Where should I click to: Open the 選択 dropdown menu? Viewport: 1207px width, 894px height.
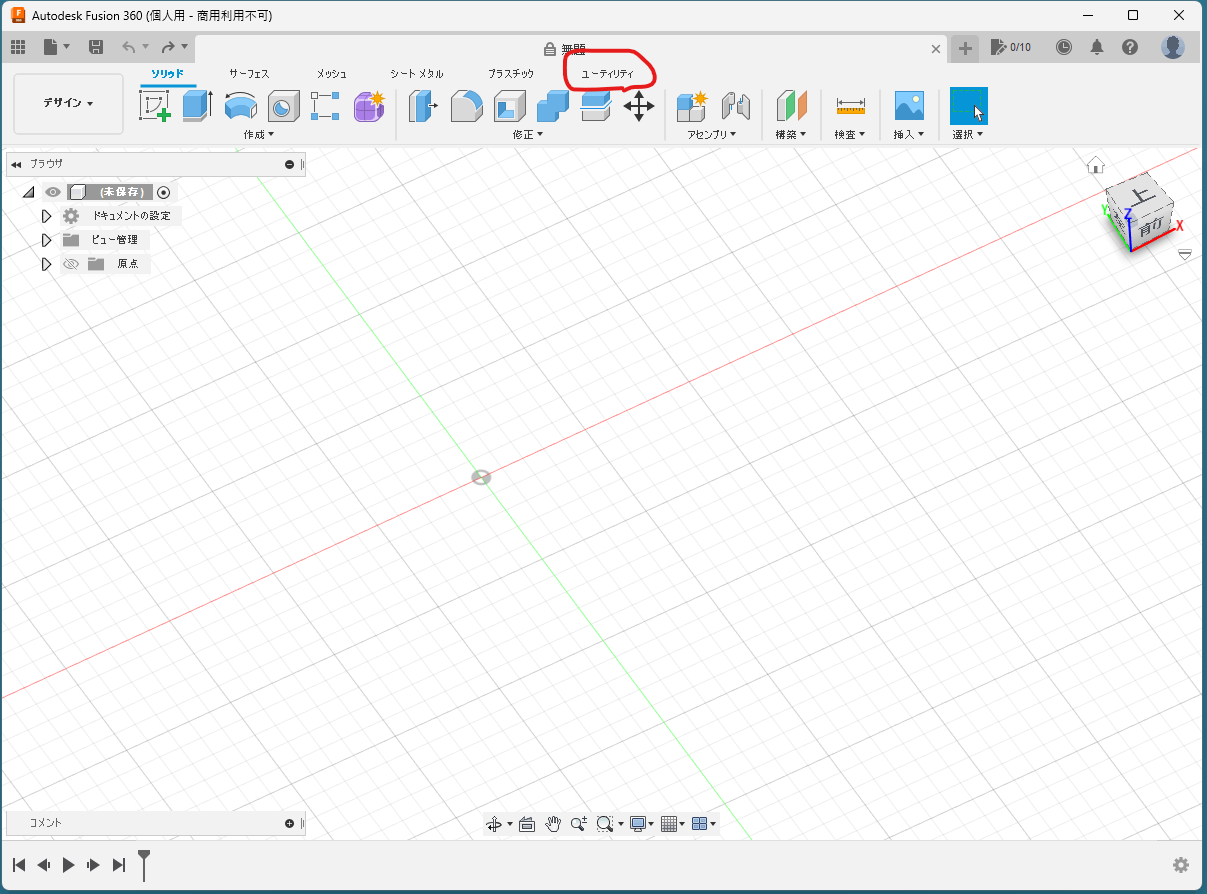pos(968,134)
